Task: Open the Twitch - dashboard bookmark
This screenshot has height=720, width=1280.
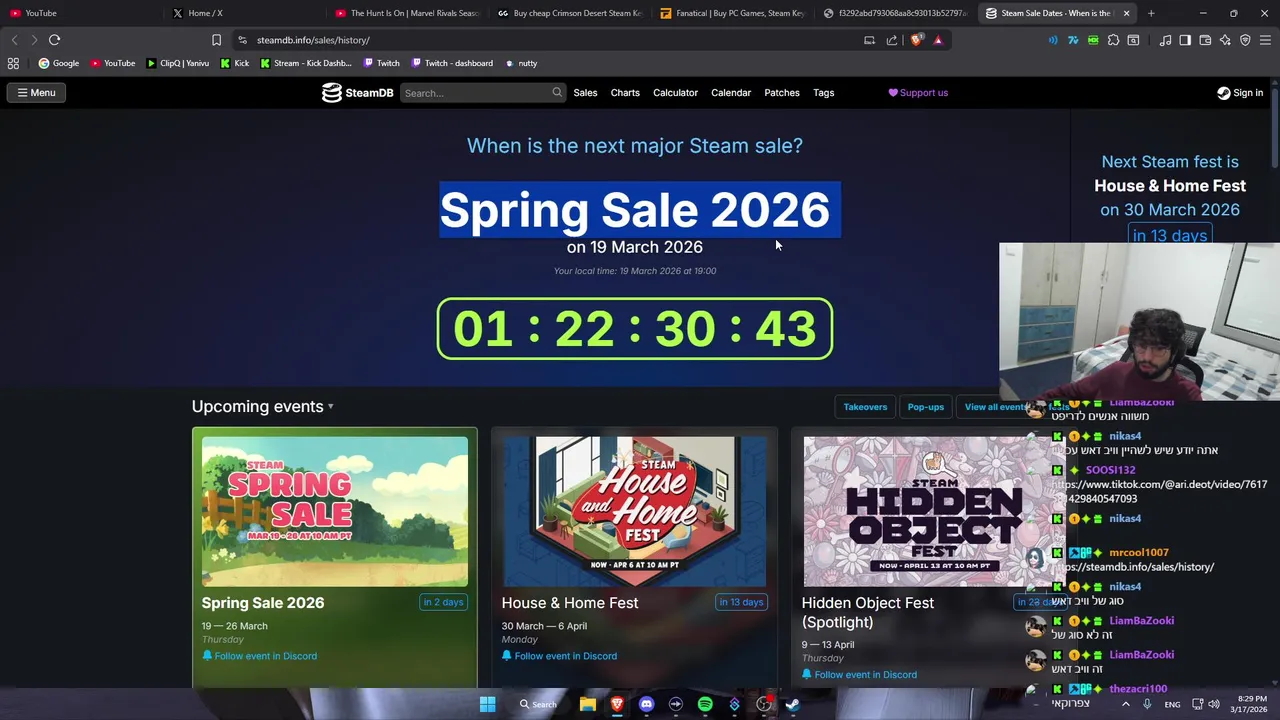Action: (x=452, y=63)
